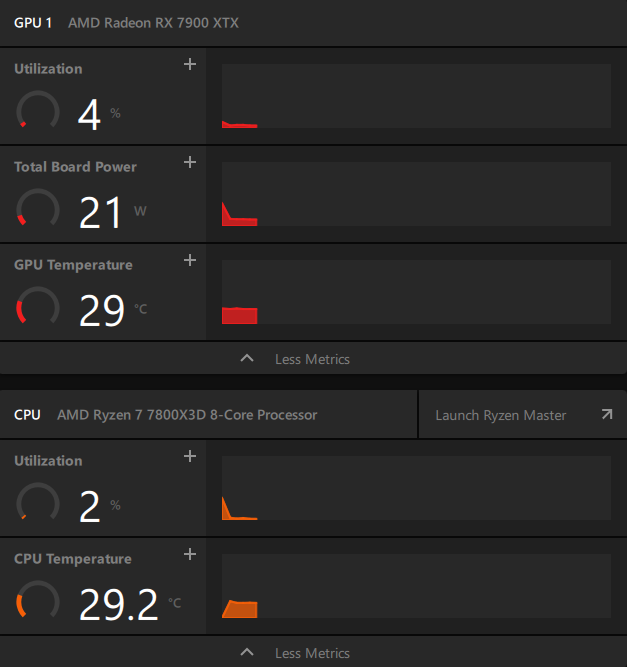Click the CPU Temperature history graph
627x667 pixels.
pyautogui.click(x=416, y=586)
